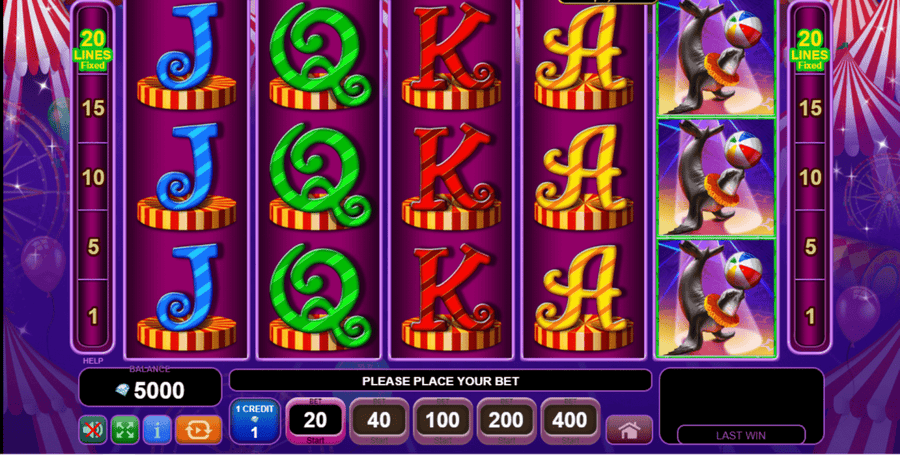Start spin with bet 100
Image resolution: width=900 pixels, height=455 pixels.
point(443,422)
